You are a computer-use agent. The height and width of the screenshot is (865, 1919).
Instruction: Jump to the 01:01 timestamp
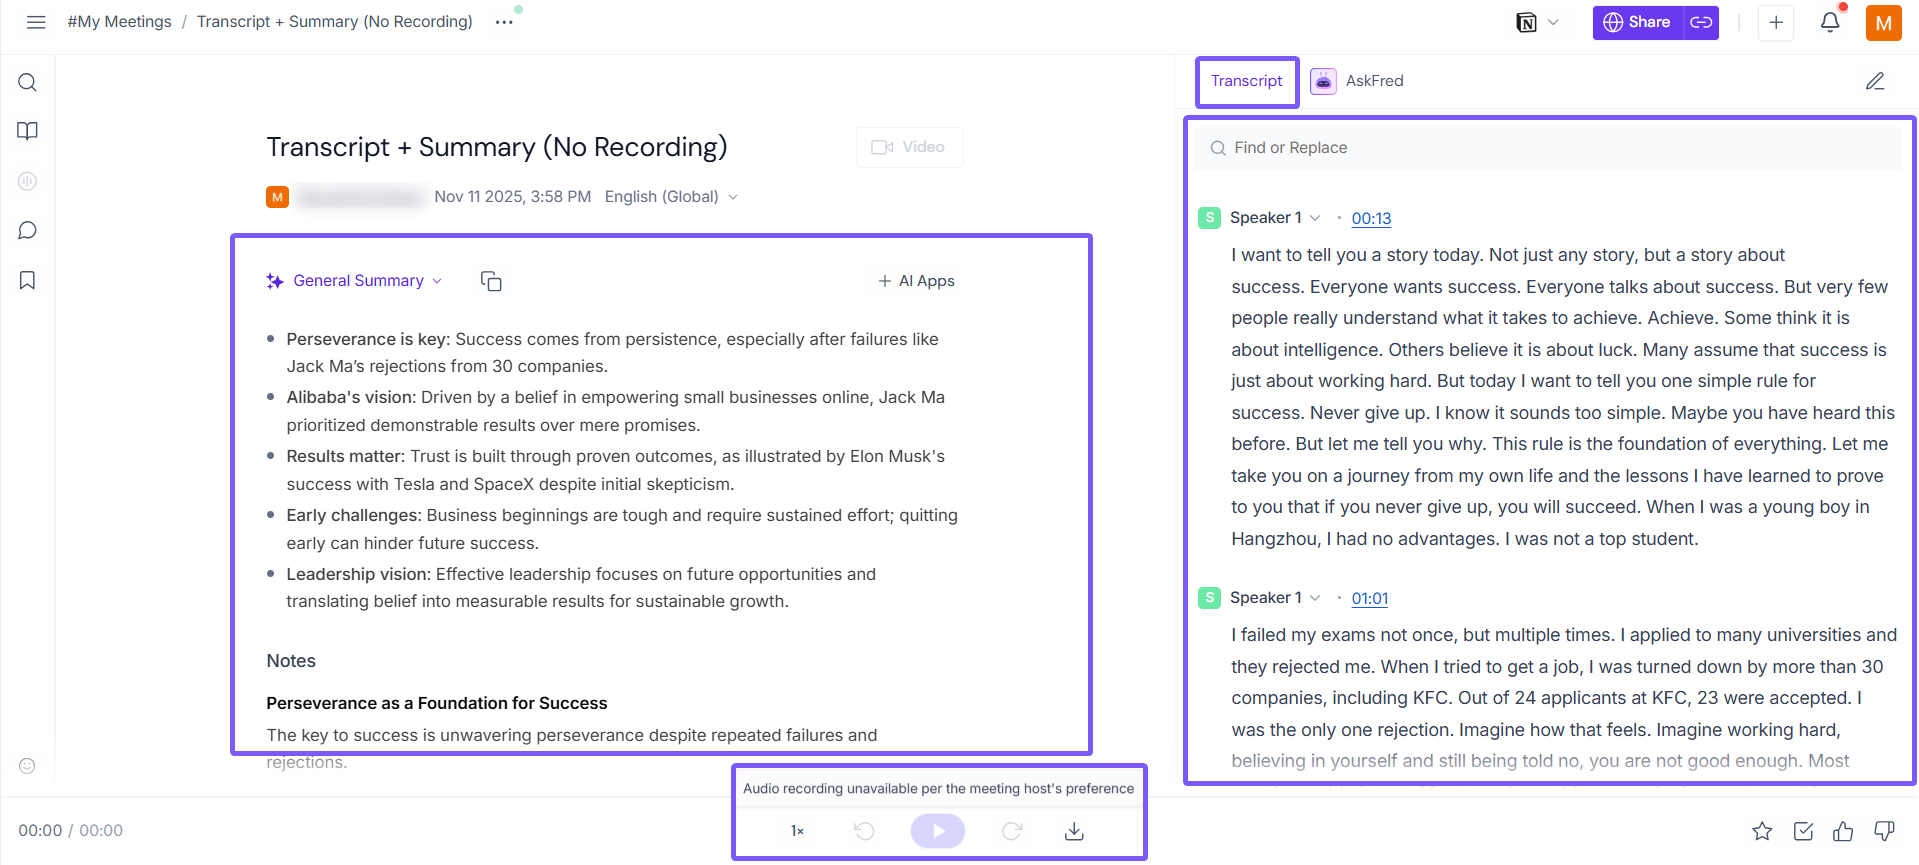[x=1369, y=599]
